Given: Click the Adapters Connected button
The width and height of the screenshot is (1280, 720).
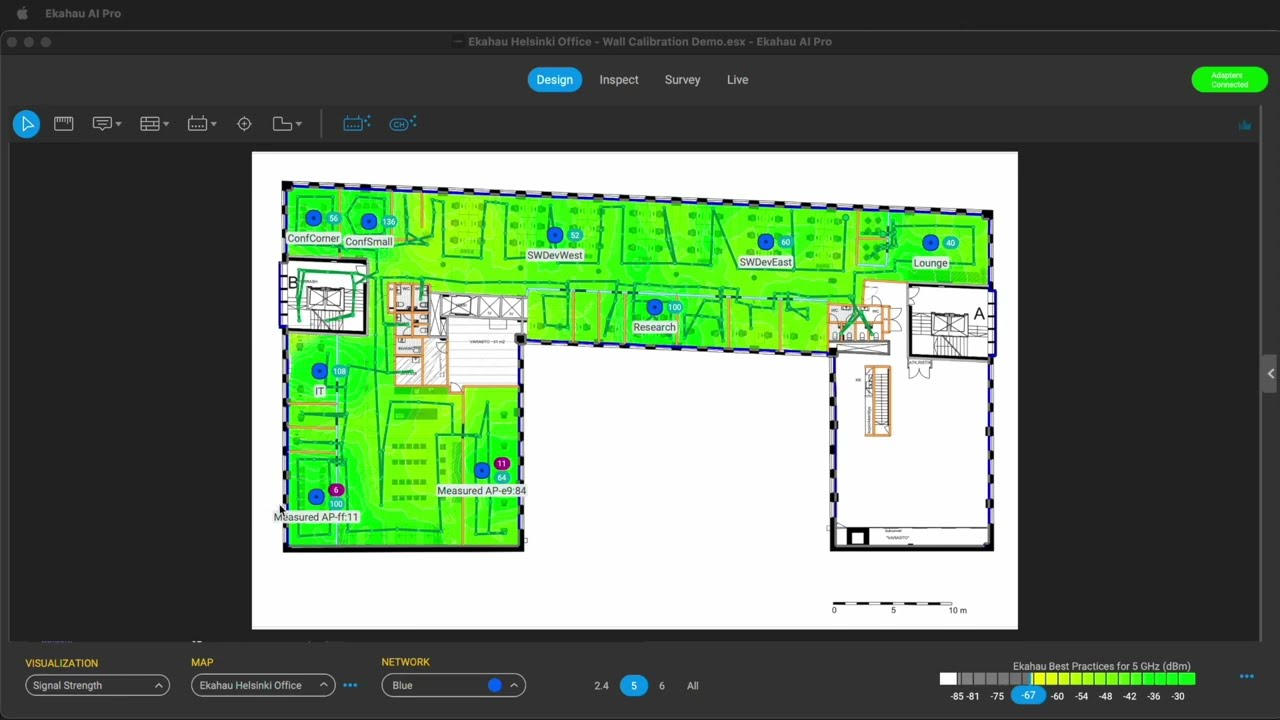Looking at the screenshot, I should tap(1229, 80).
